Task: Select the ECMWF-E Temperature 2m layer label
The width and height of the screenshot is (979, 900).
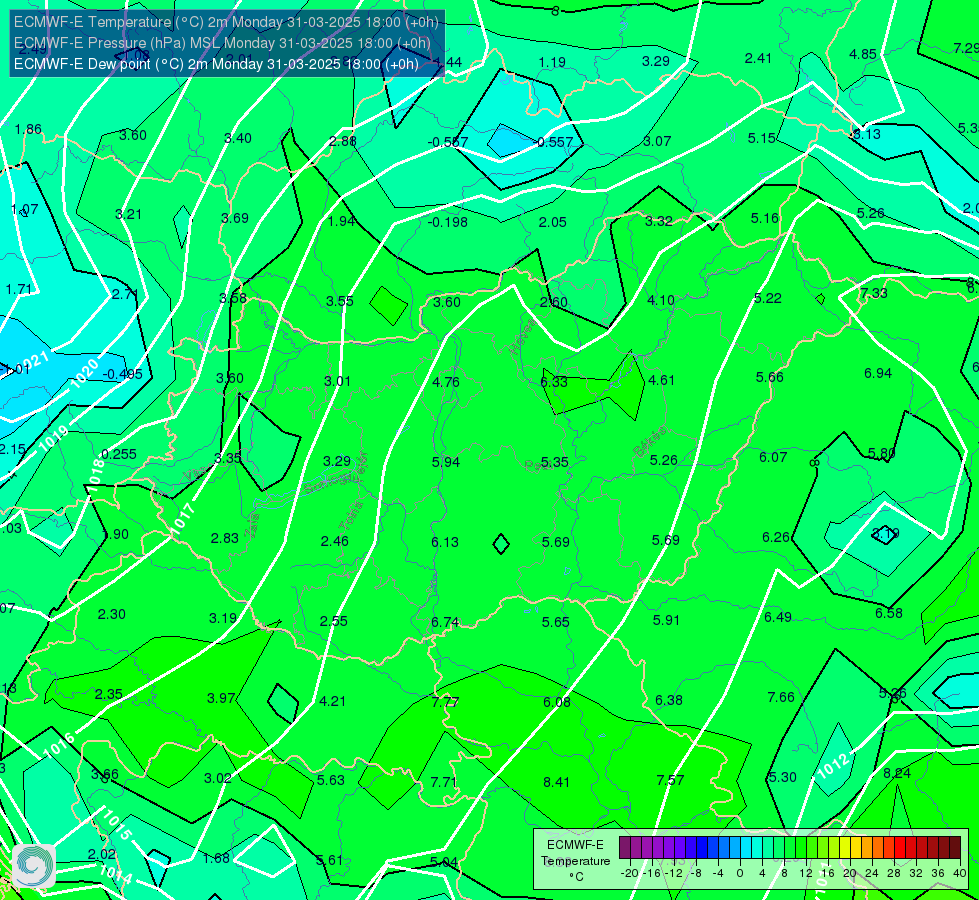Action: coord(226,22)
